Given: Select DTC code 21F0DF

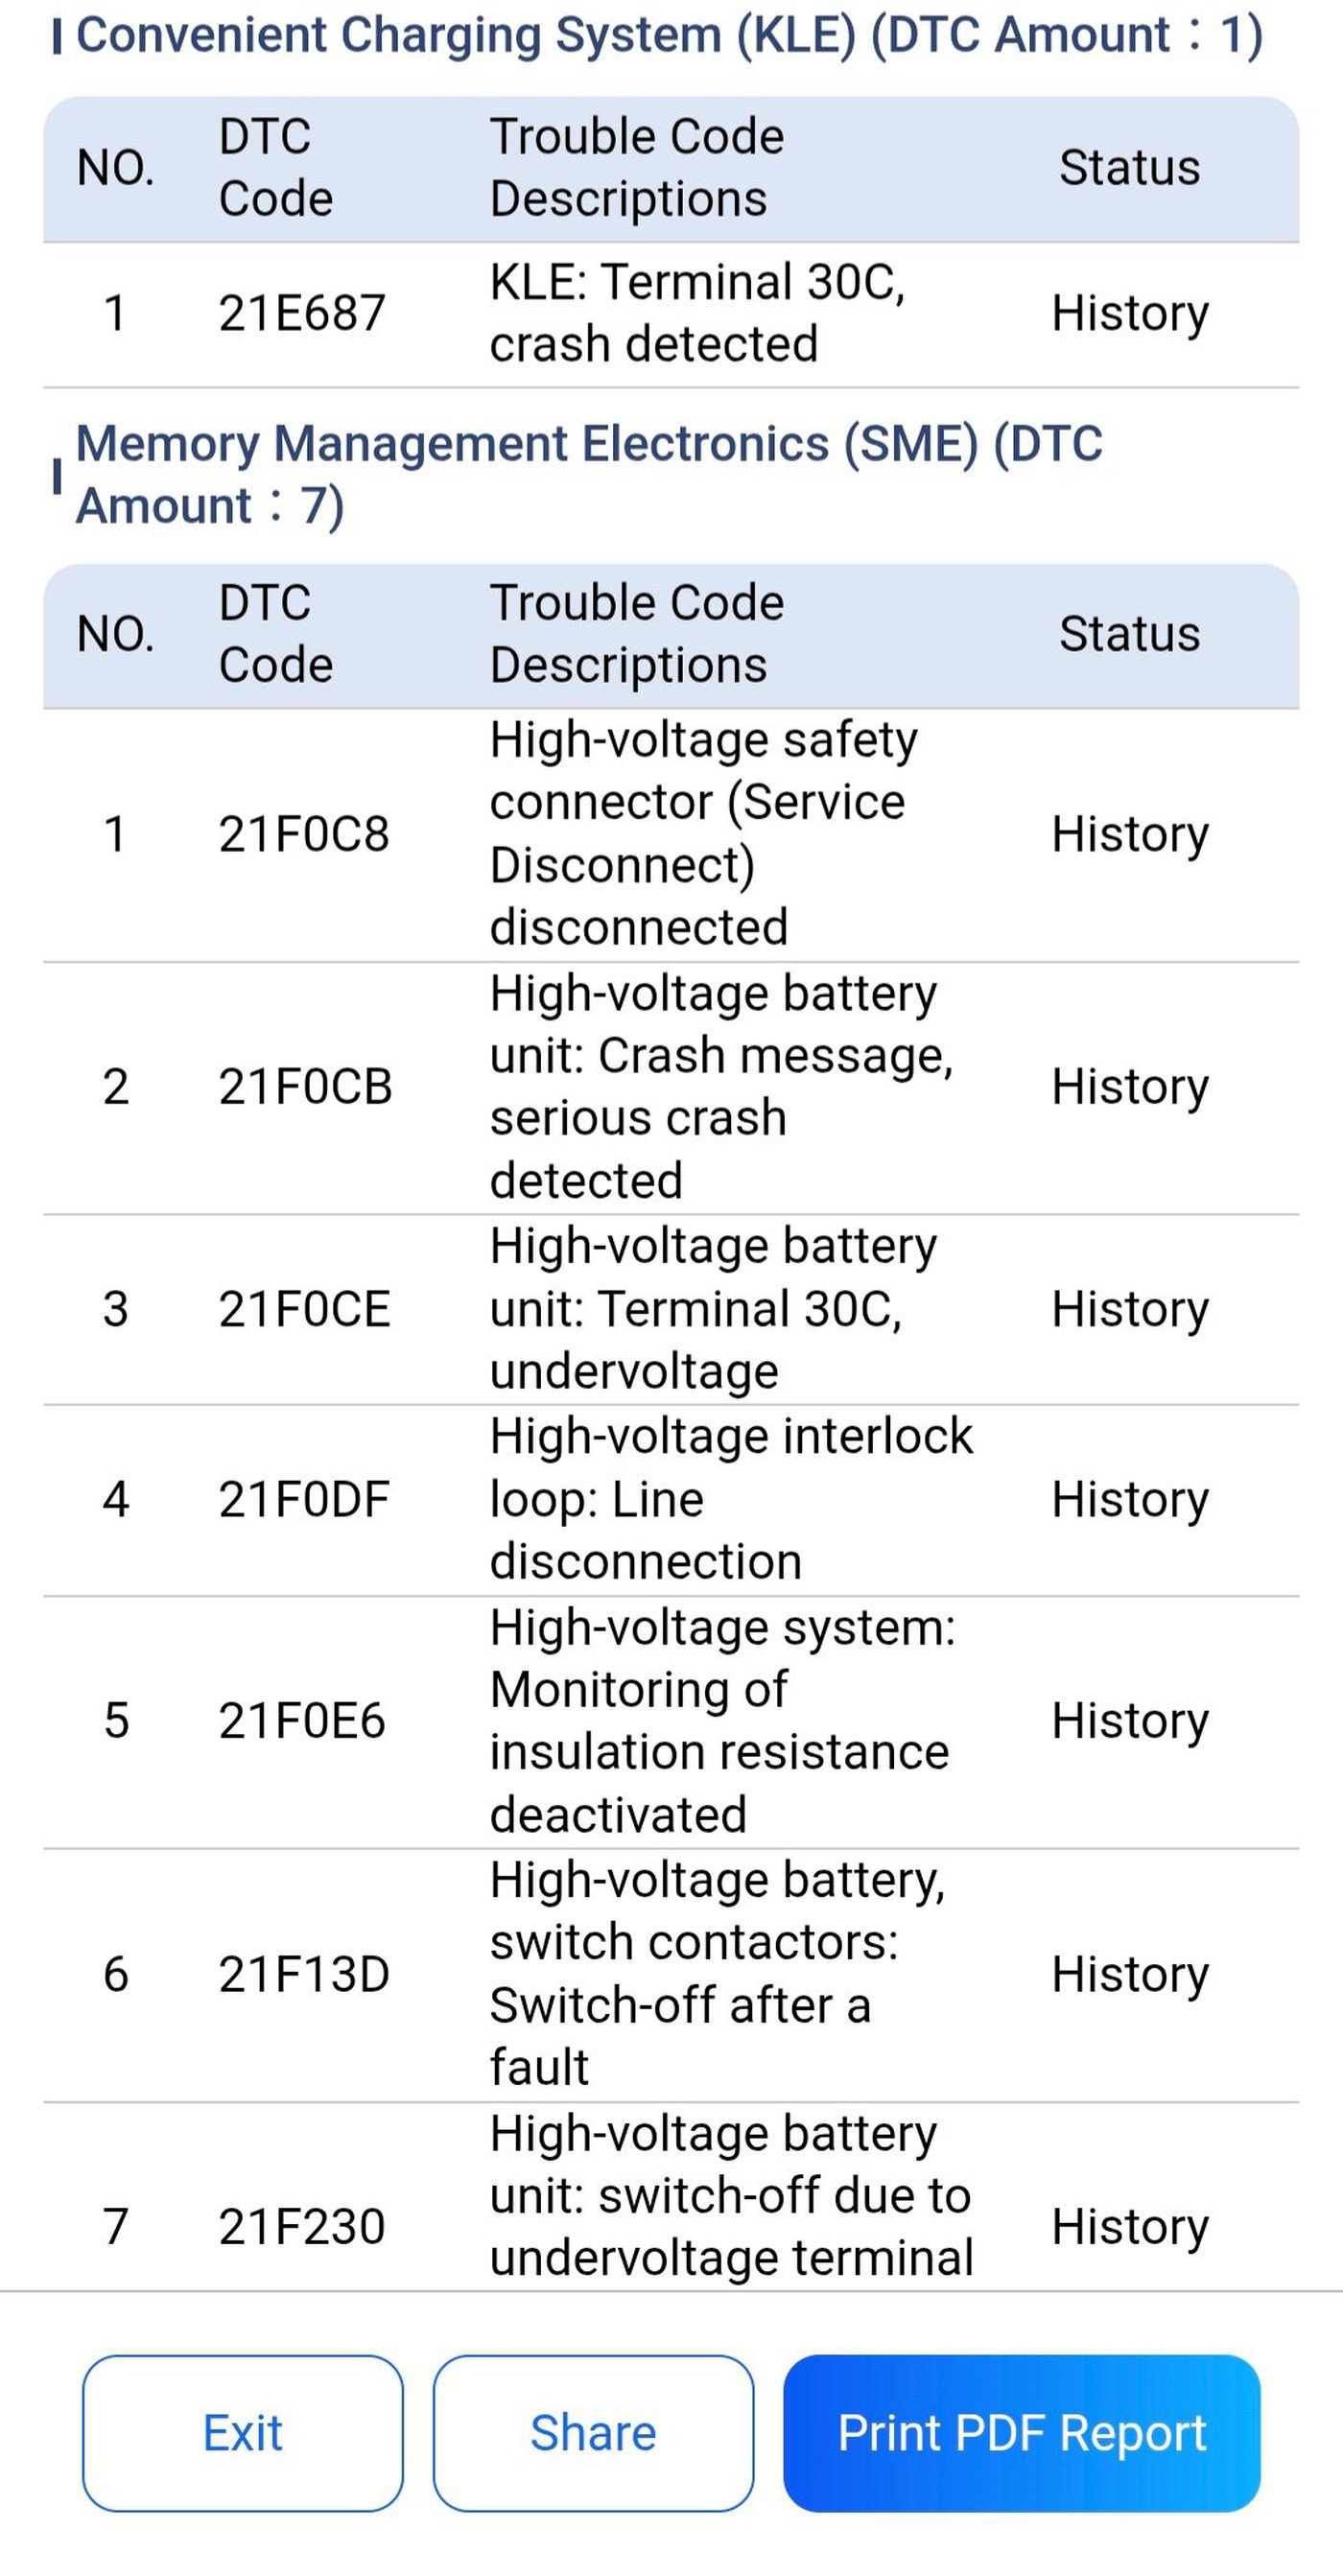Looking at the screenshot, I should click(x=304, y=1499).
